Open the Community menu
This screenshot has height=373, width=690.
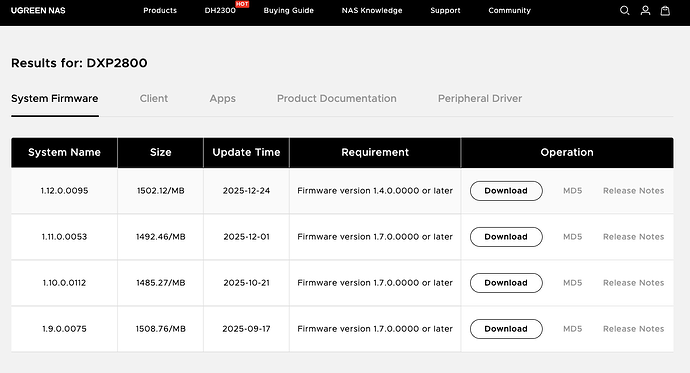(x=510, y=11)
